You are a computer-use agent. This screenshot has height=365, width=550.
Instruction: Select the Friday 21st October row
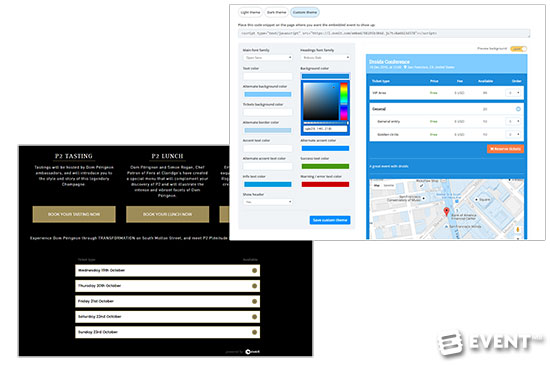click(167, 302)
